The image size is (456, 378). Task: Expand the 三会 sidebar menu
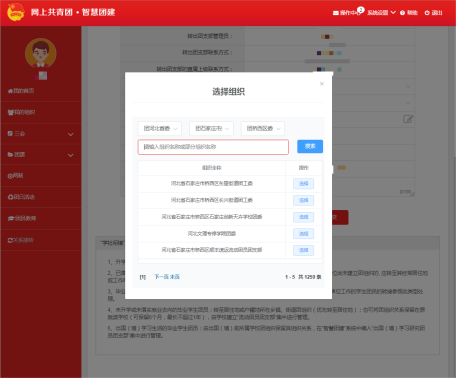(x=41, y=134)
